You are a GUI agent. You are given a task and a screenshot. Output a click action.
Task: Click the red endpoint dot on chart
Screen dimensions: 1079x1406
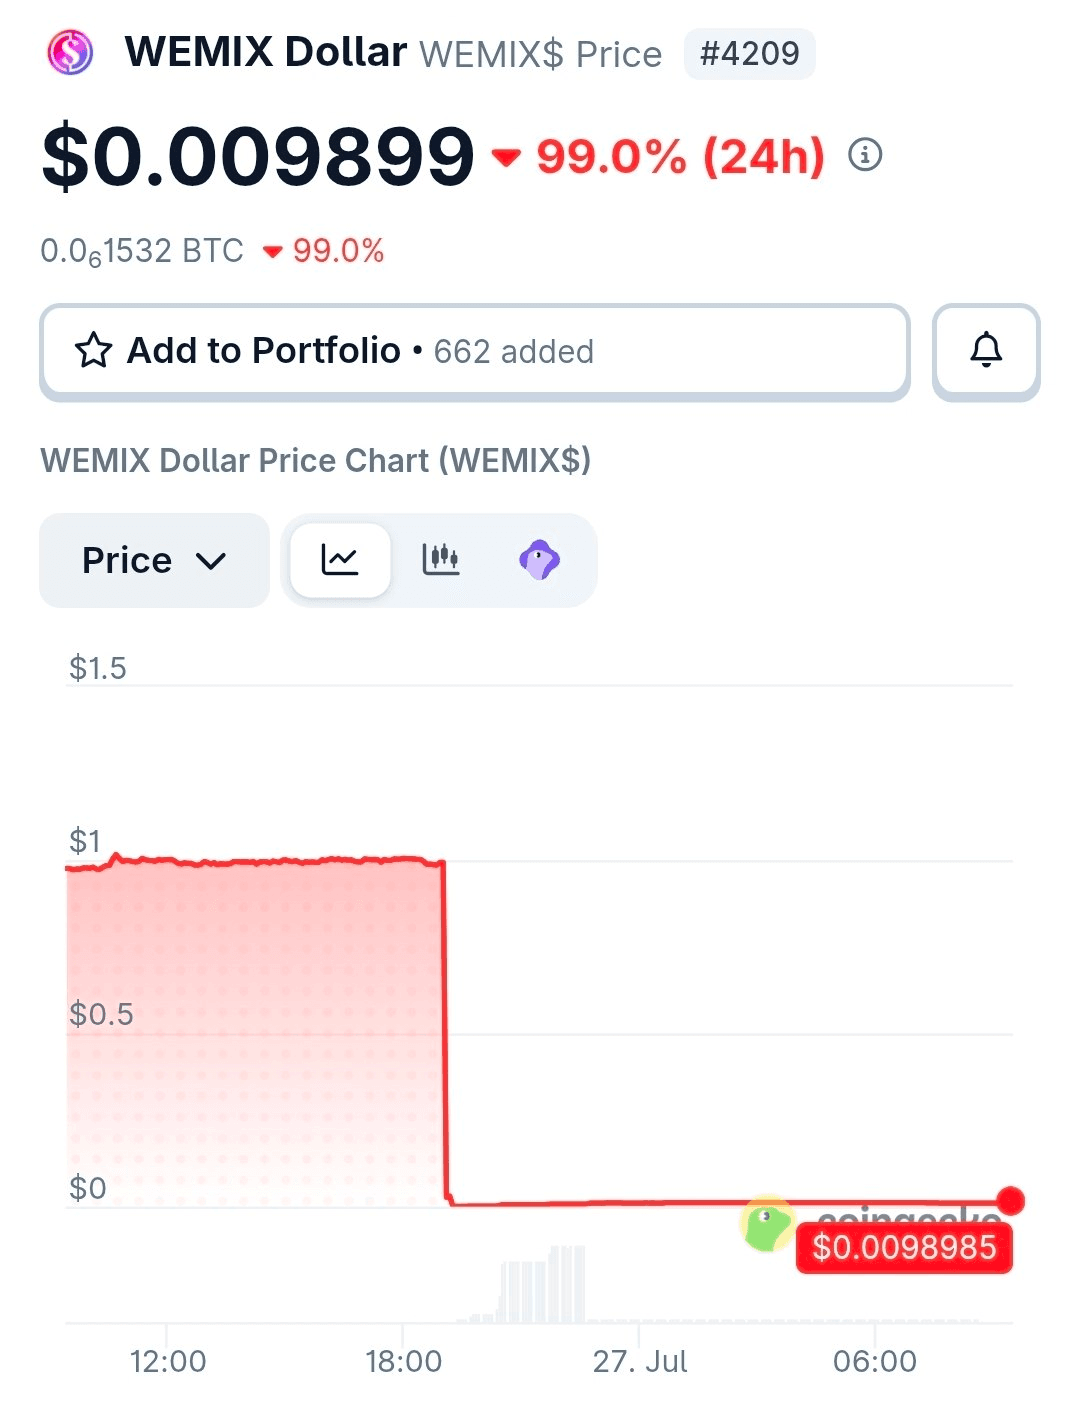click(1011, 1200)
